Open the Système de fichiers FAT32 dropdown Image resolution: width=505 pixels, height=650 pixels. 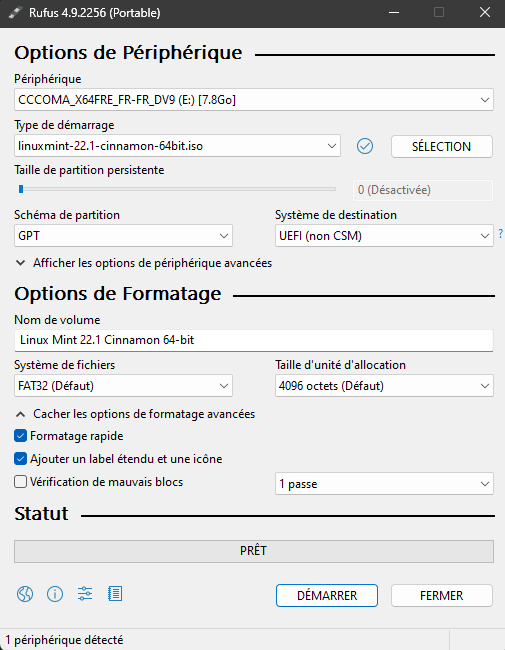123,386
